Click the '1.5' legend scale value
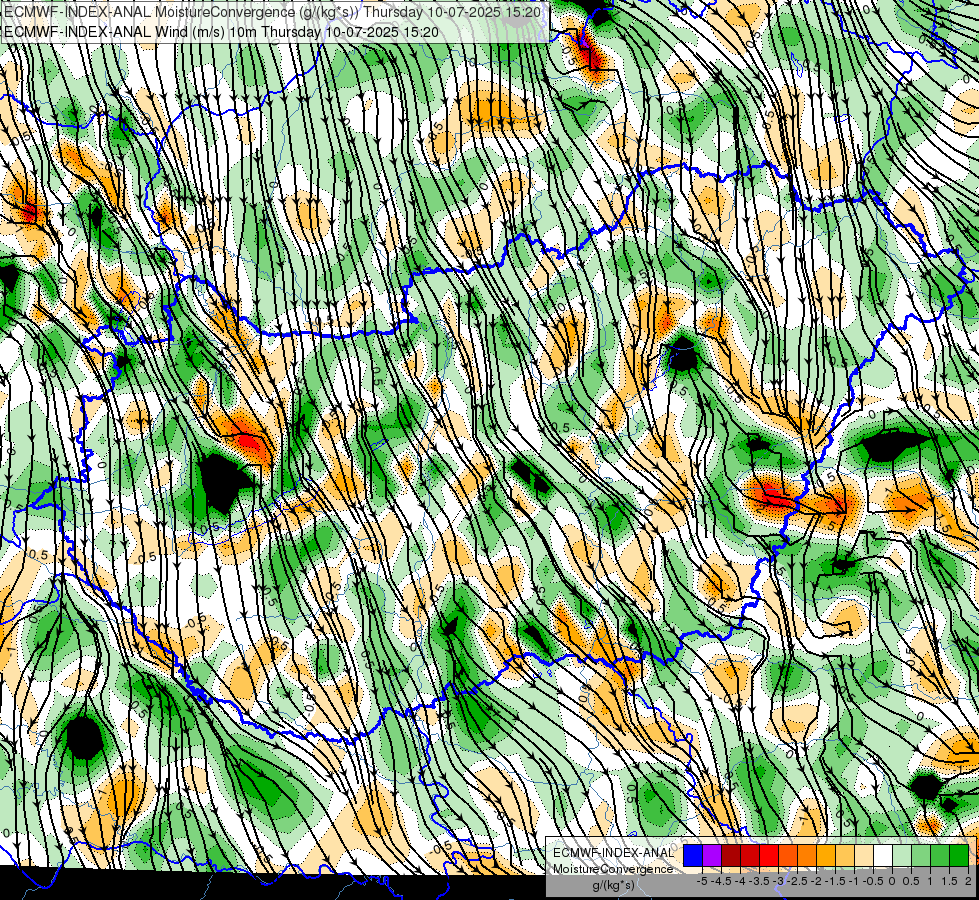The width and height of the screenshot is (979, 900). [950, 881]
